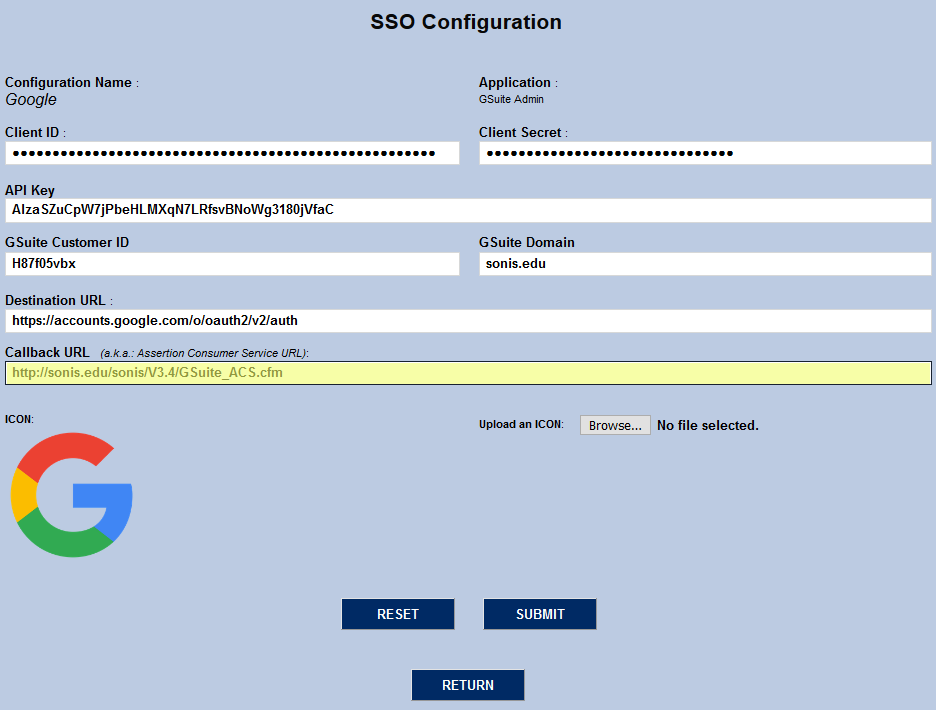Screen dimensions: 936x710
Task: Click the RESET button
Action: [x=397, y=613]
